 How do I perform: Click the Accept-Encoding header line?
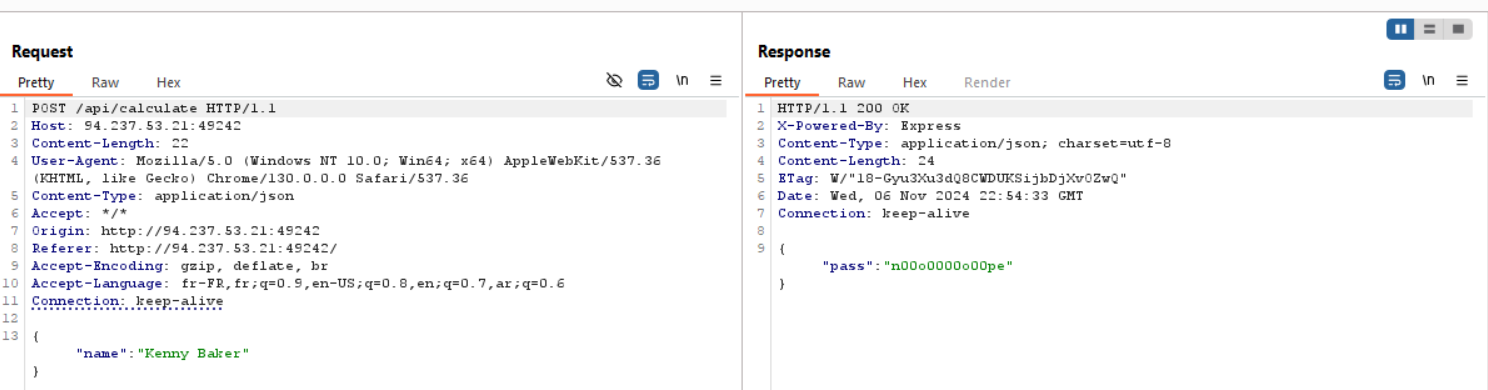(180, 266)
